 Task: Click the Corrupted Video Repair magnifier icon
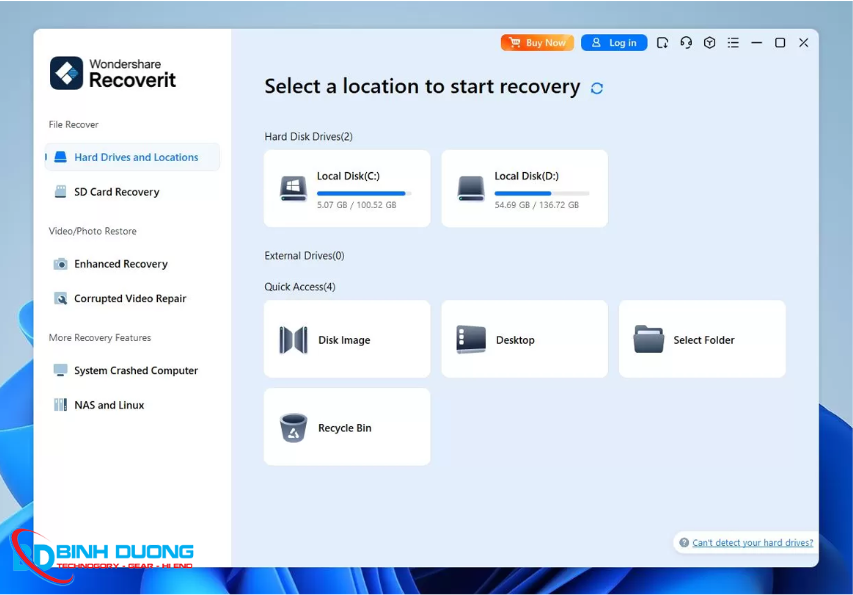[60, 299]
